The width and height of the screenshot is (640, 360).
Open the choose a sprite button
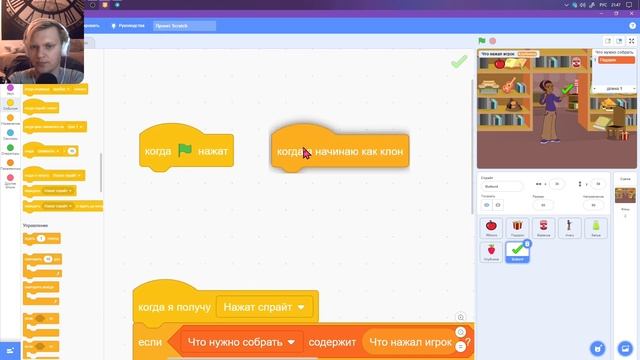pyautogui.click(x=598, y=348)
